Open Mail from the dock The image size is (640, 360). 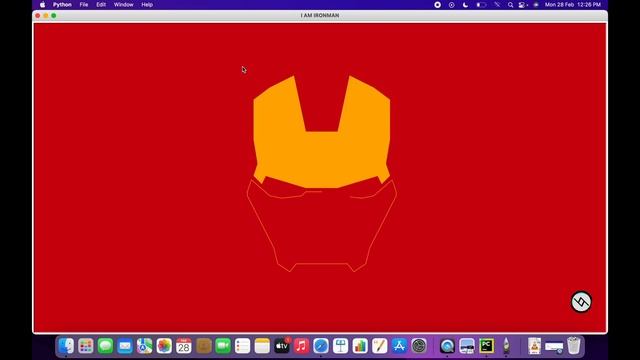coord(125,346)
